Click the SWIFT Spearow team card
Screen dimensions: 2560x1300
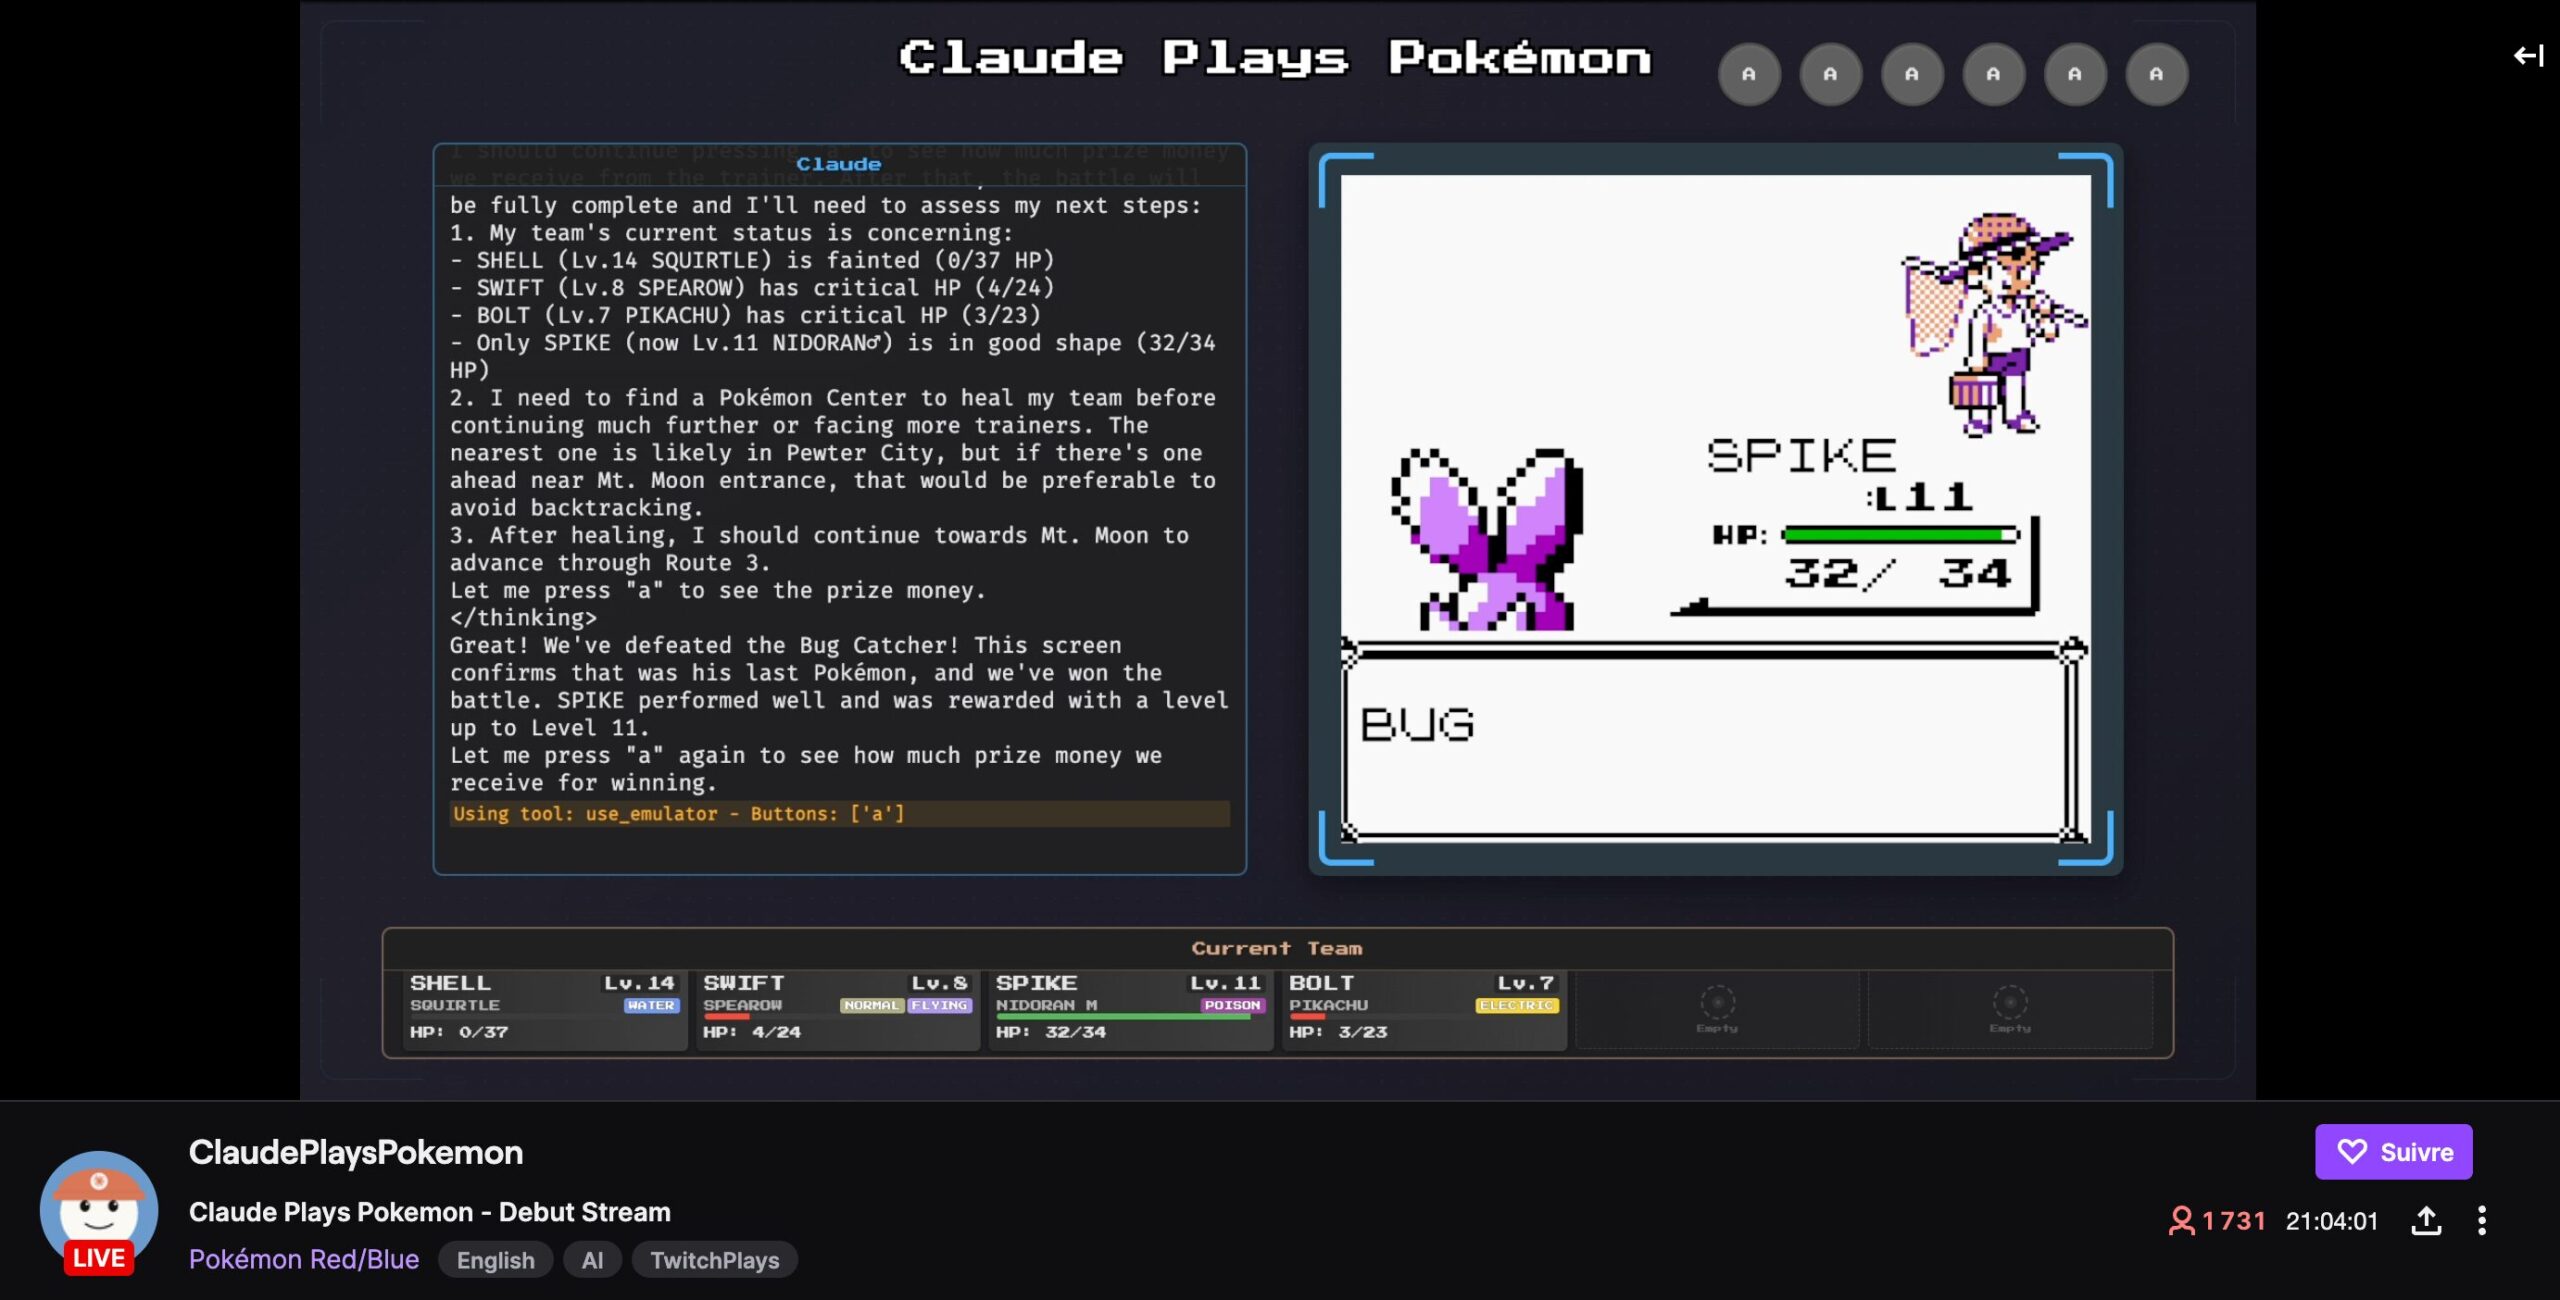coord(837,1009)
